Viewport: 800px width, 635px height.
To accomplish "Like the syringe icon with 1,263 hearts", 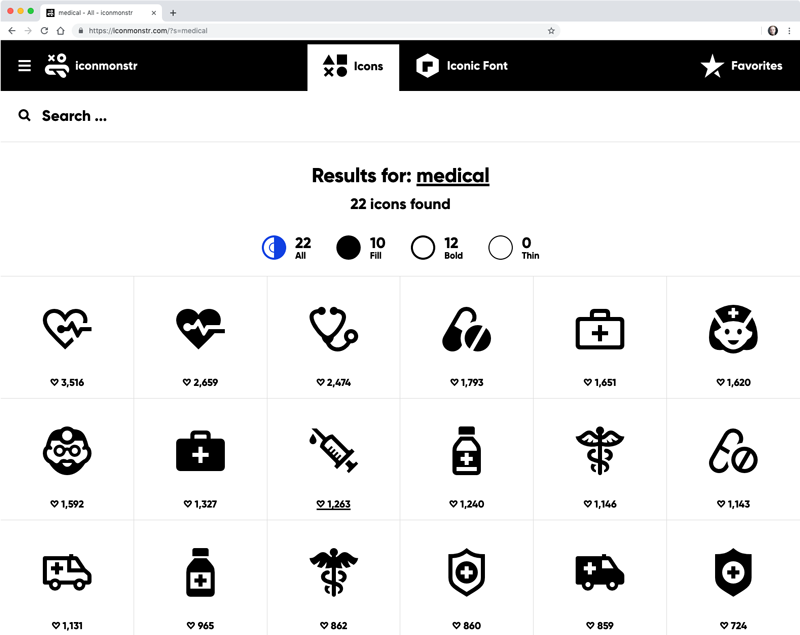I will (x=333, y=504).
